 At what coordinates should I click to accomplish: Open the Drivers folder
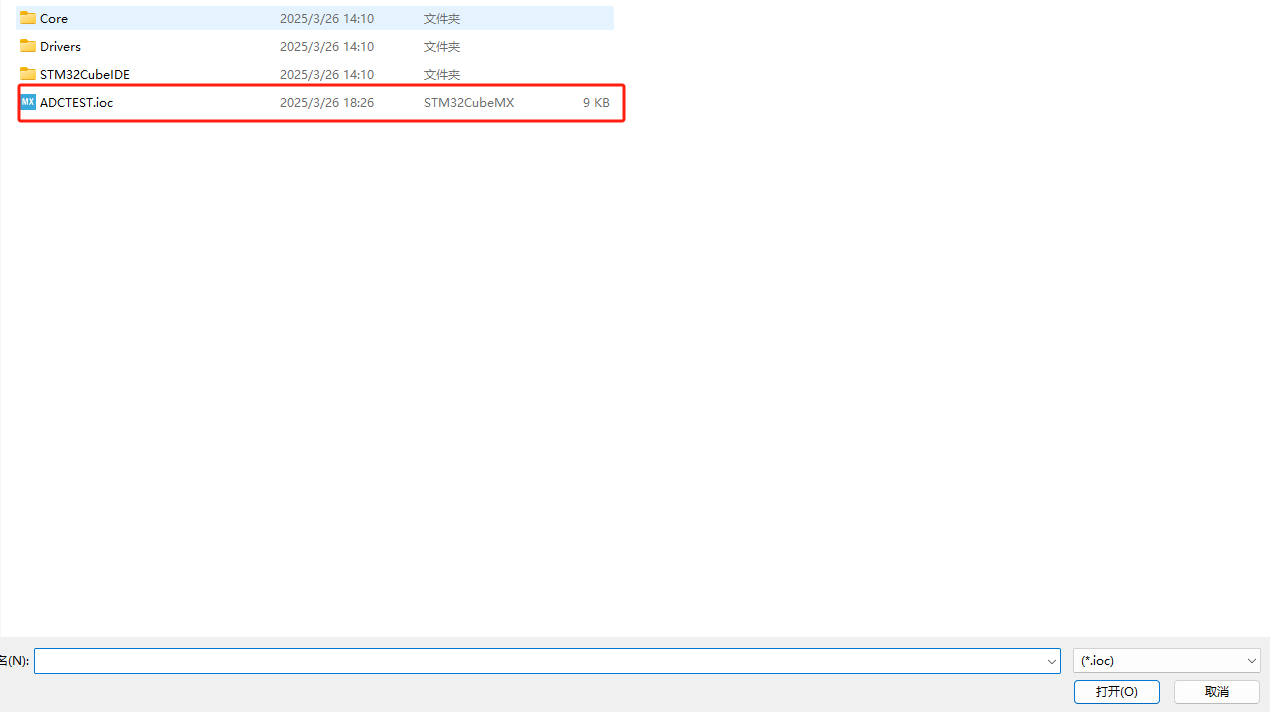(x=60, y=46)
